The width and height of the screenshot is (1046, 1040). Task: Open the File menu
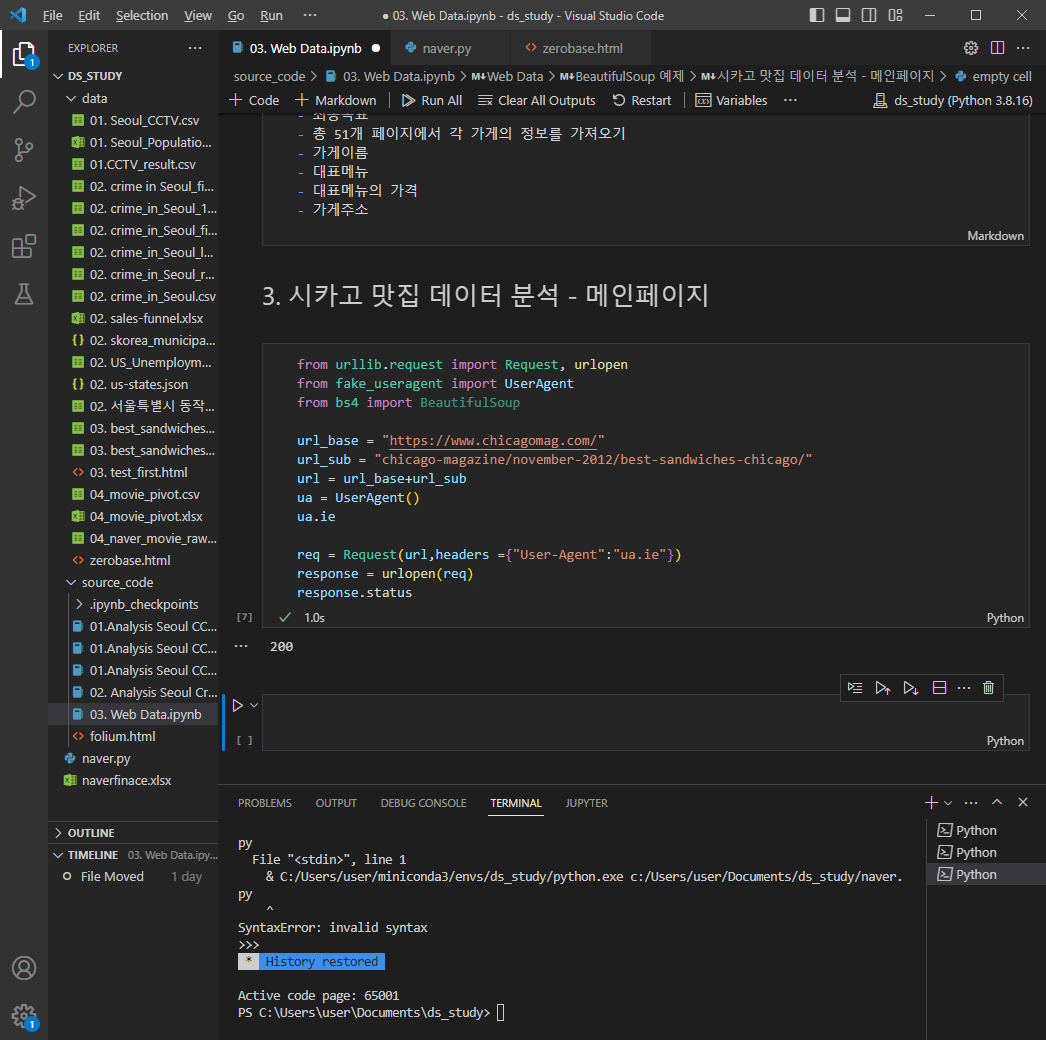pos(52,15)
